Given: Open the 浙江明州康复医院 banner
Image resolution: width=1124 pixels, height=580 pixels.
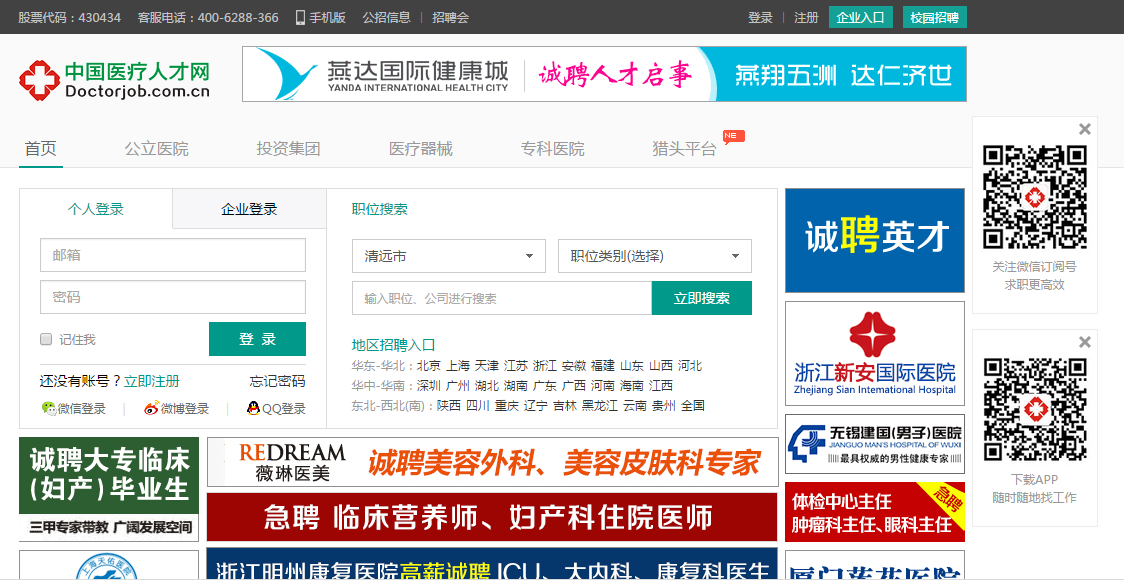Looking at the screenshot, I should pos(492,564).
